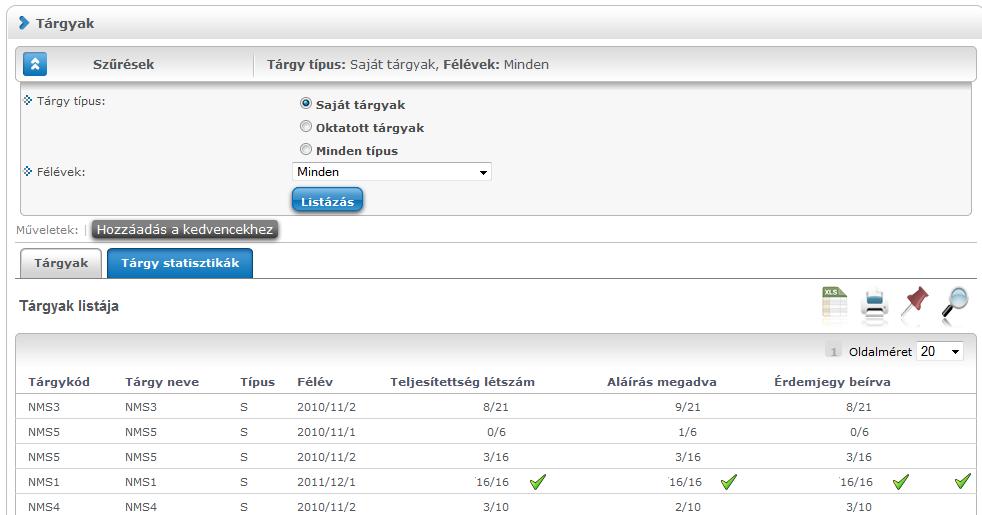Image resolution: width=982 pixels, height=515 pixels.
Task: Click the Tárgyak listája heading
Action: (69, 306)
